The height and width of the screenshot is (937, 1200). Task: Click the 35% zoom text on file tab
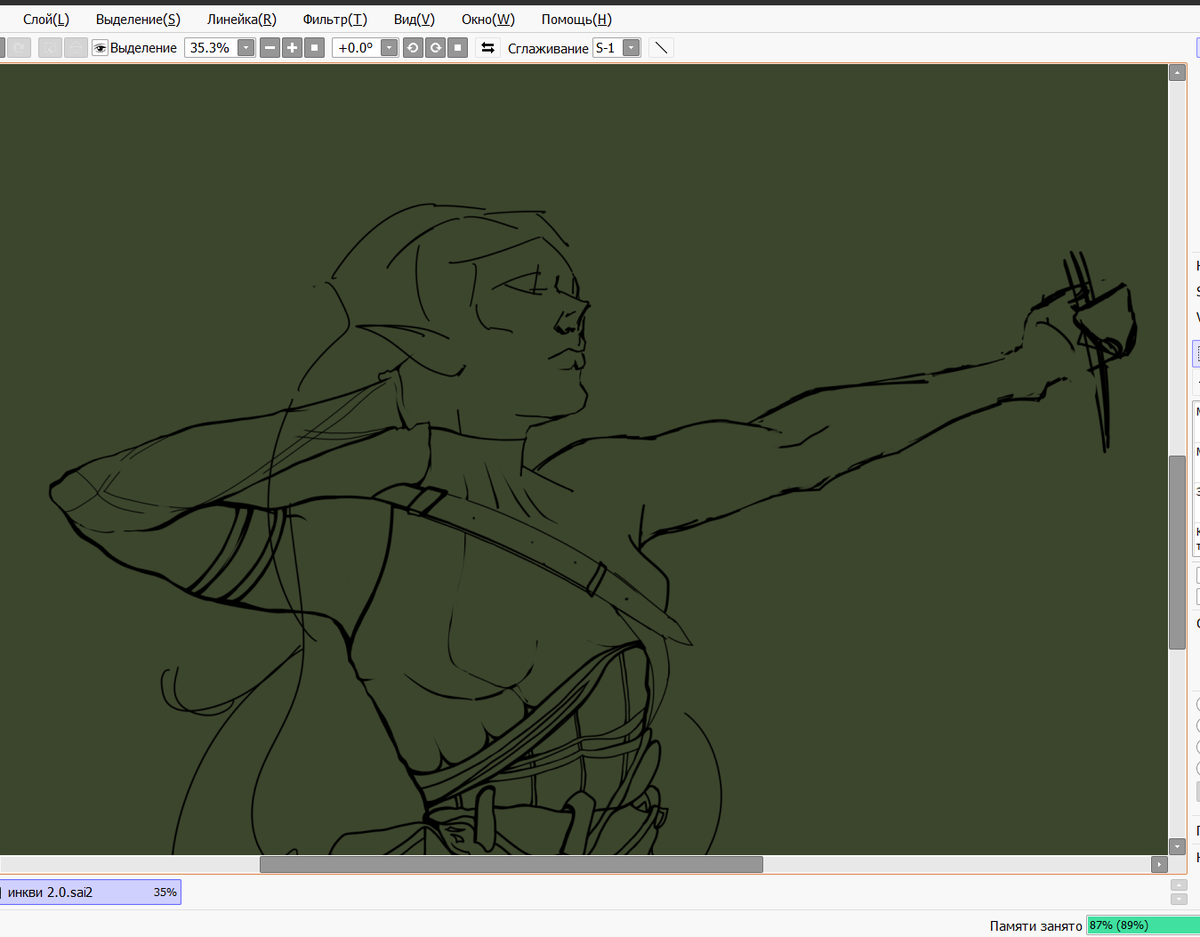point(165,892)
